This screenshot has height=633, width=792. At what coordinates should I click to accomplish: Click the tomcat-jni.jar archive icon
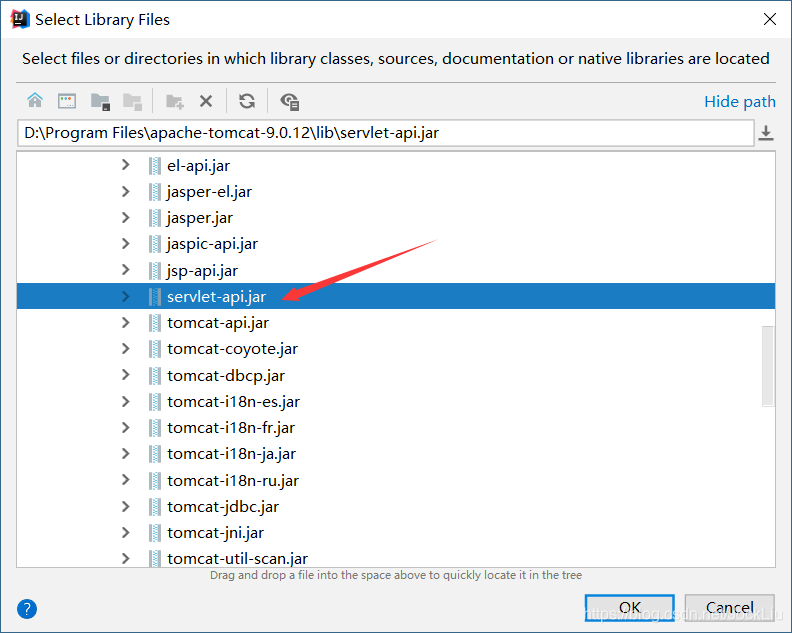(155, 533)
